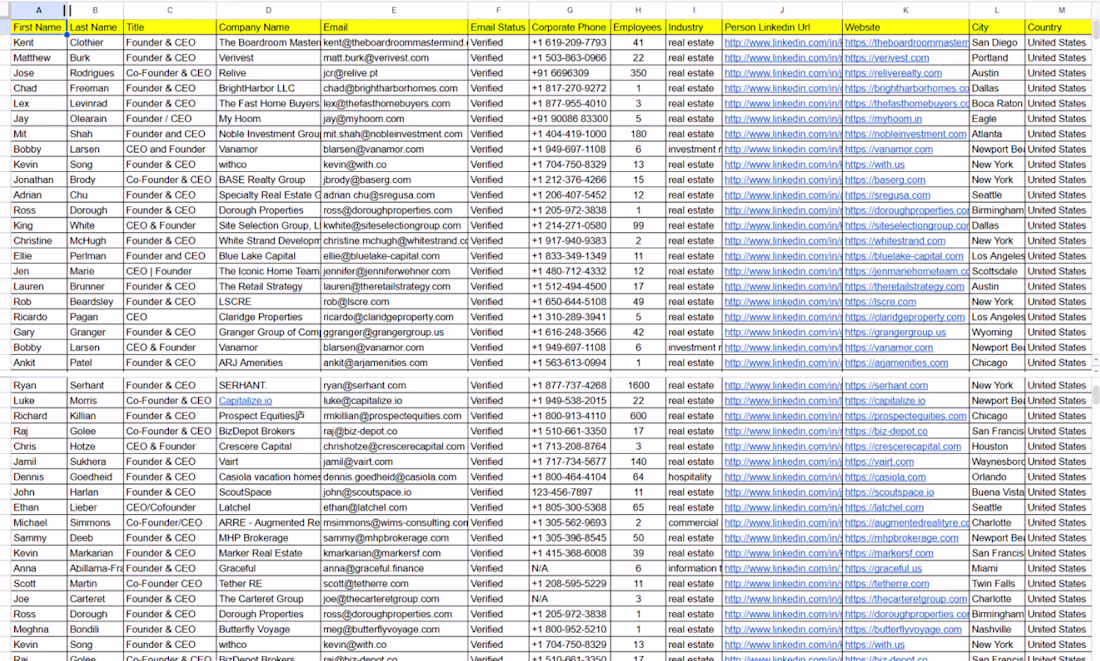This screenshot has width=1100, height=661.
Task: Select the 'CEO/Cofounder' title cell
Action: coord(170,507)
